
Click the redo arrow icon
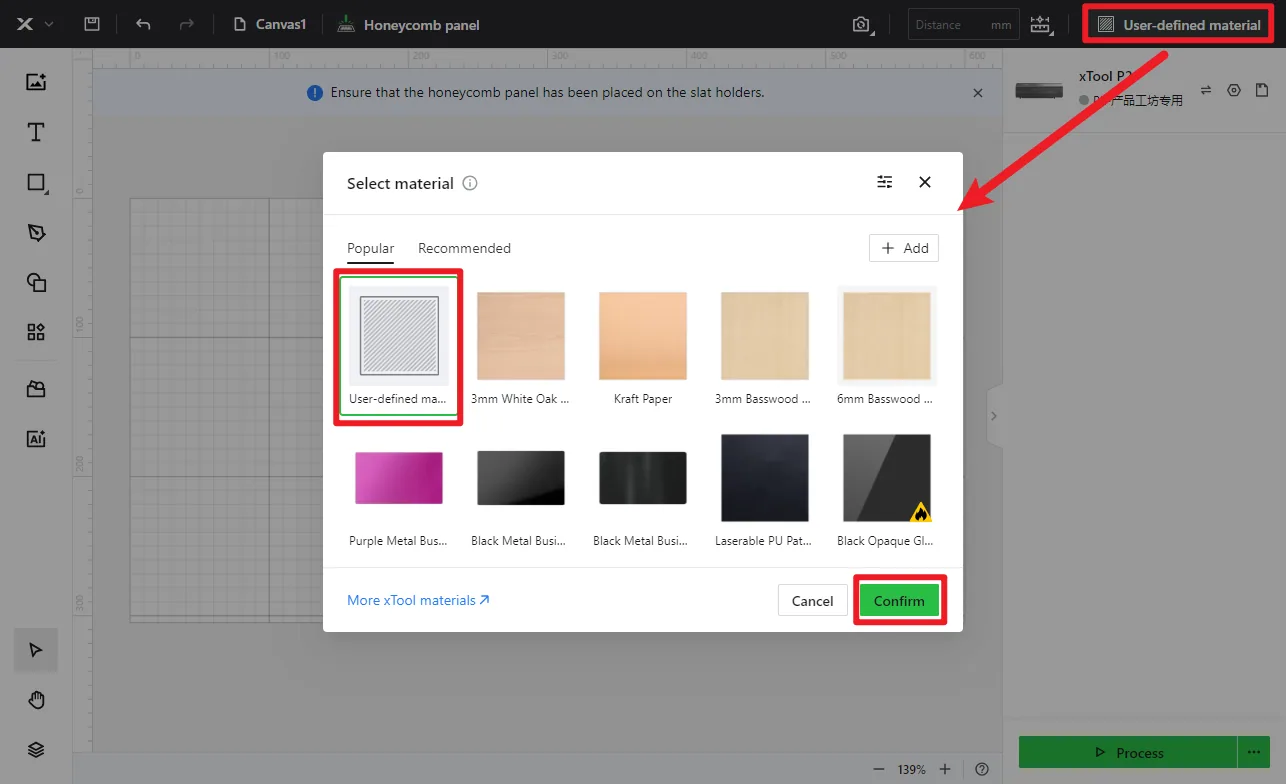pos(189,24)
